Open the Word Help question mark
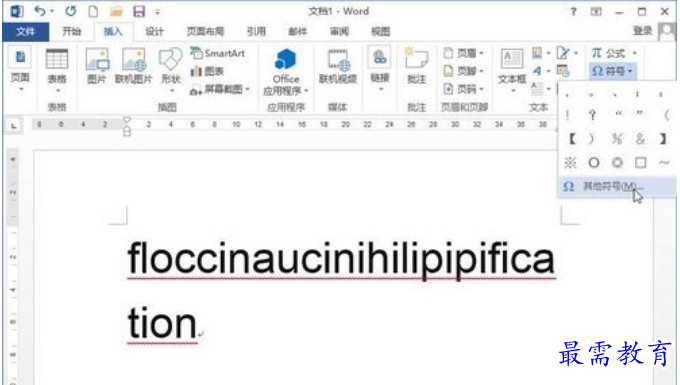The height and width of the screenshot is (385, 680). click(x=573, y=12)
